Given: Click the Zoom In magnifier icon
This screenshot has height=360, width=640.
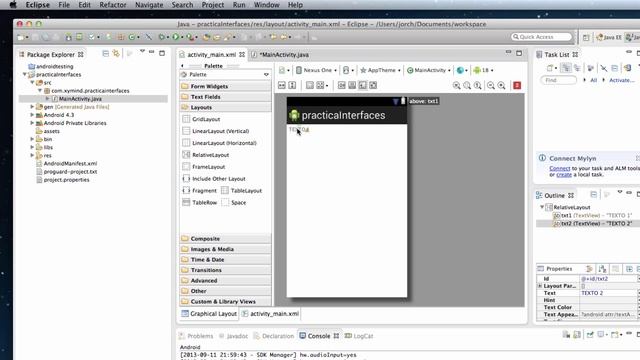Looking at the screenshot, I should click(501, 85).
